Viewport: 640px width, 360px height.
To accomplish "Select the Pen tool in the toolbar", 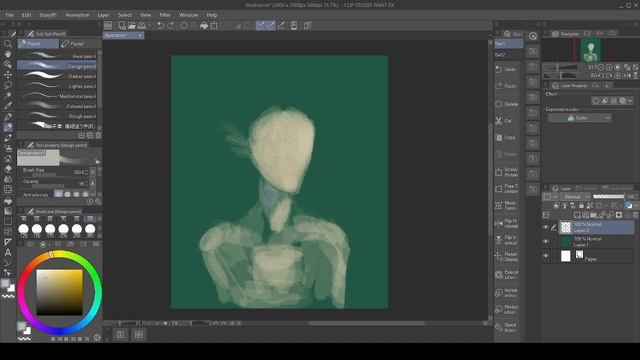I will [8, 117].
